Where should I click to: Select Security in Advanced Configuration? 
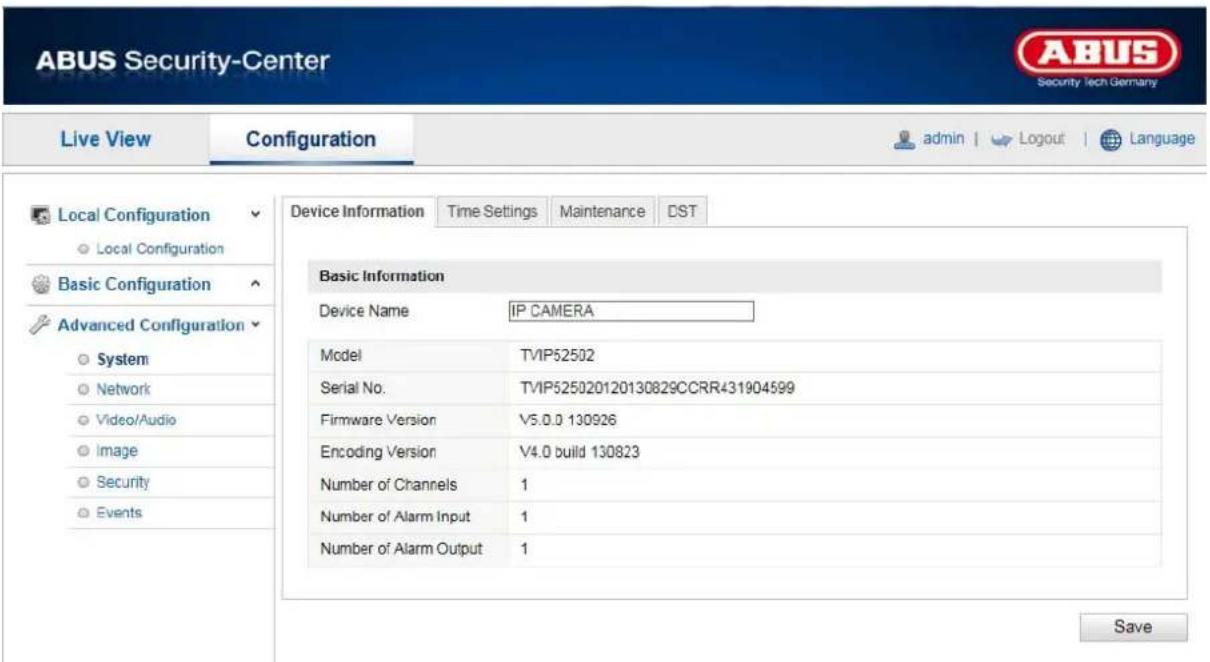tap(123, 482)
